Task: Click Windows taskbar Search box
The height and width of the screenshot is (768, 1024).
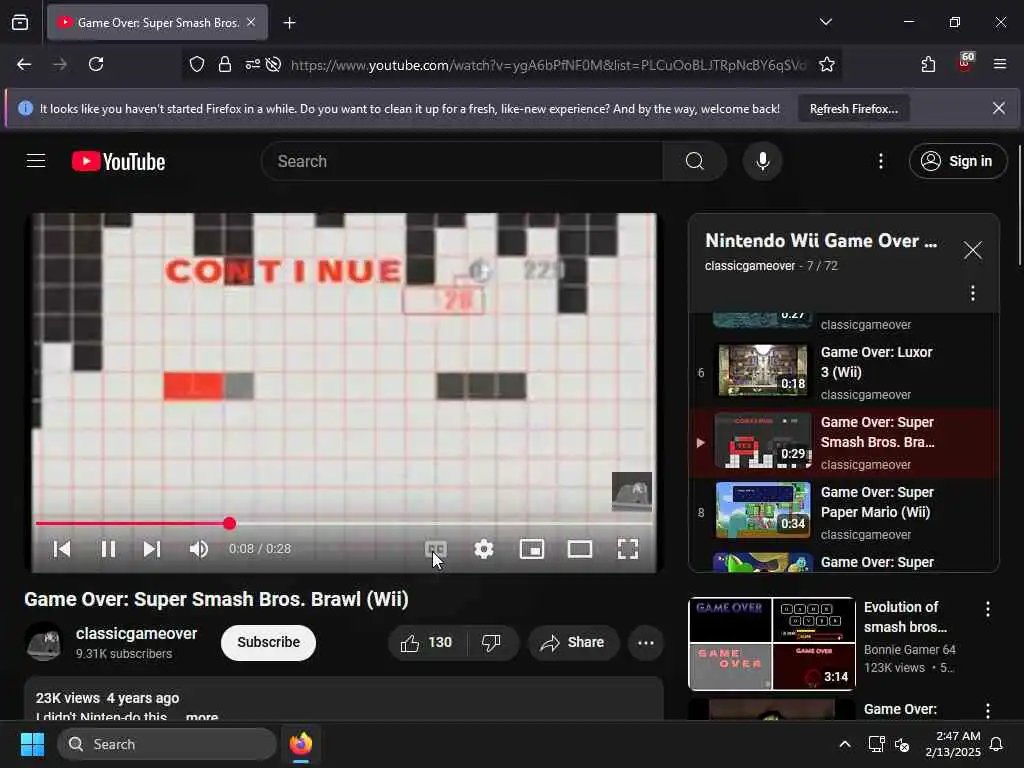Action: point(167,744)
